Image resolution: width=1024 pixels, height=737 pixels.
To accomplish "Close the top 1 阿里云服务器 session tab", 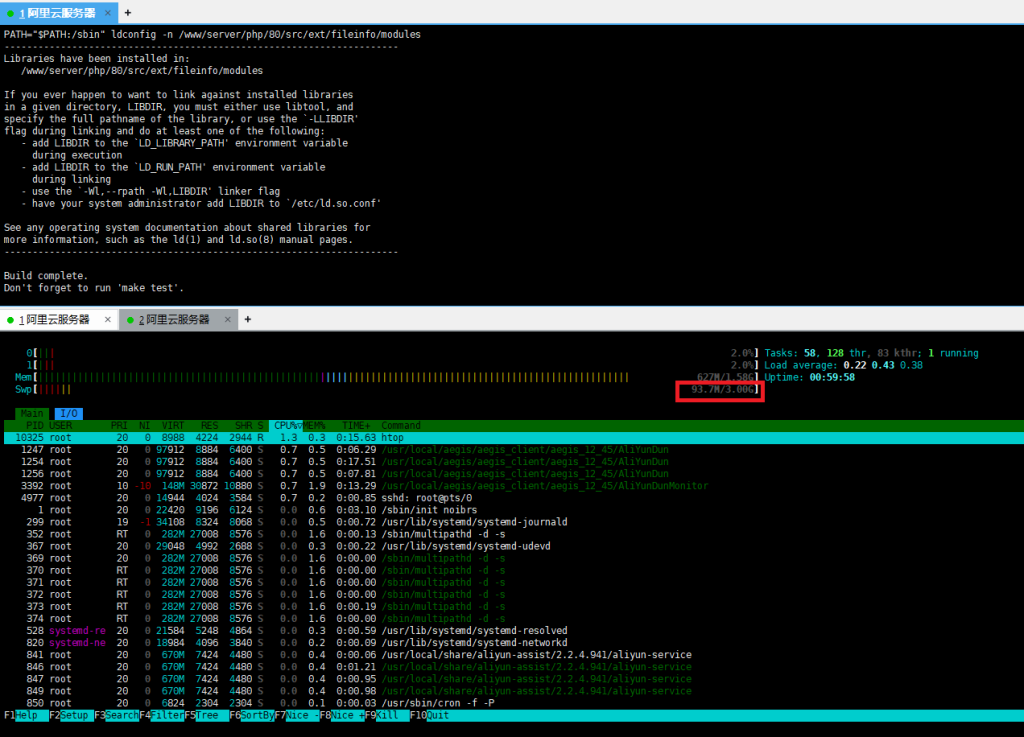I will tap(108, 12).
